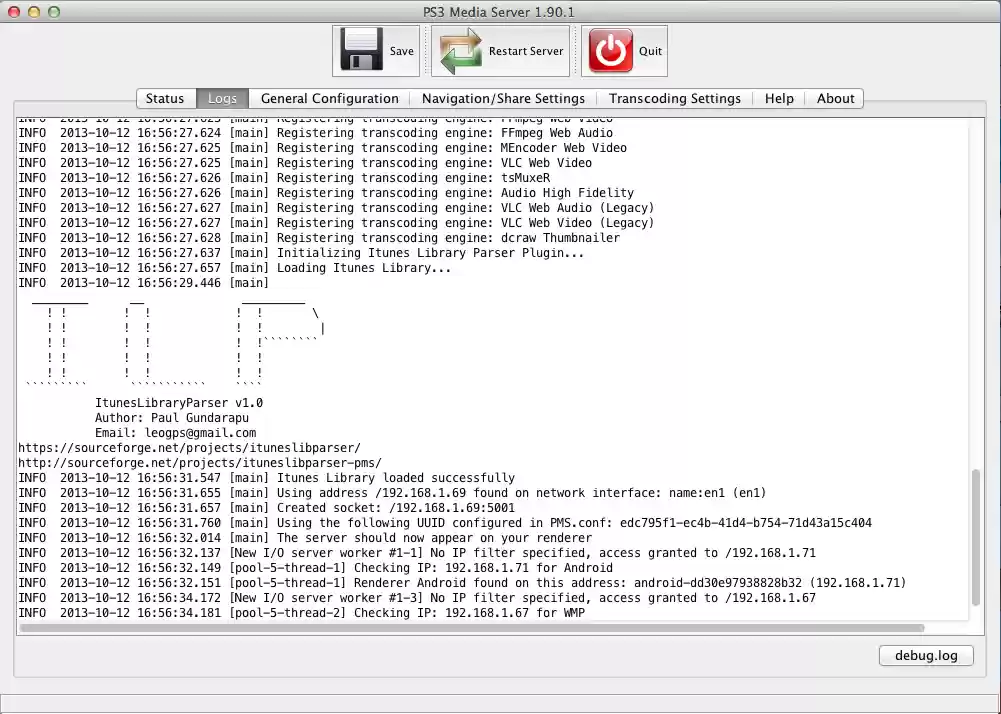The width and height of the screenshot is (1001, 714).
Task: Select the Status tab
Action: 165,98
